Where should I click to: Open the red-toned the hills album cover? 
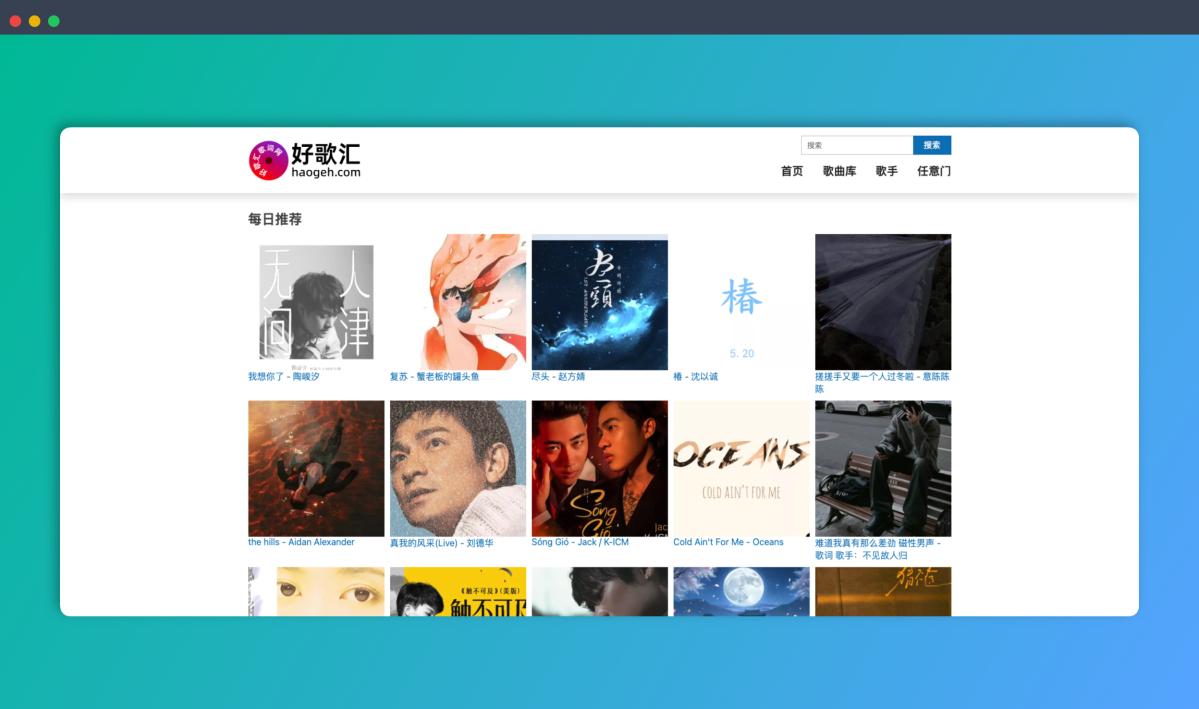[x=316, y=469]
